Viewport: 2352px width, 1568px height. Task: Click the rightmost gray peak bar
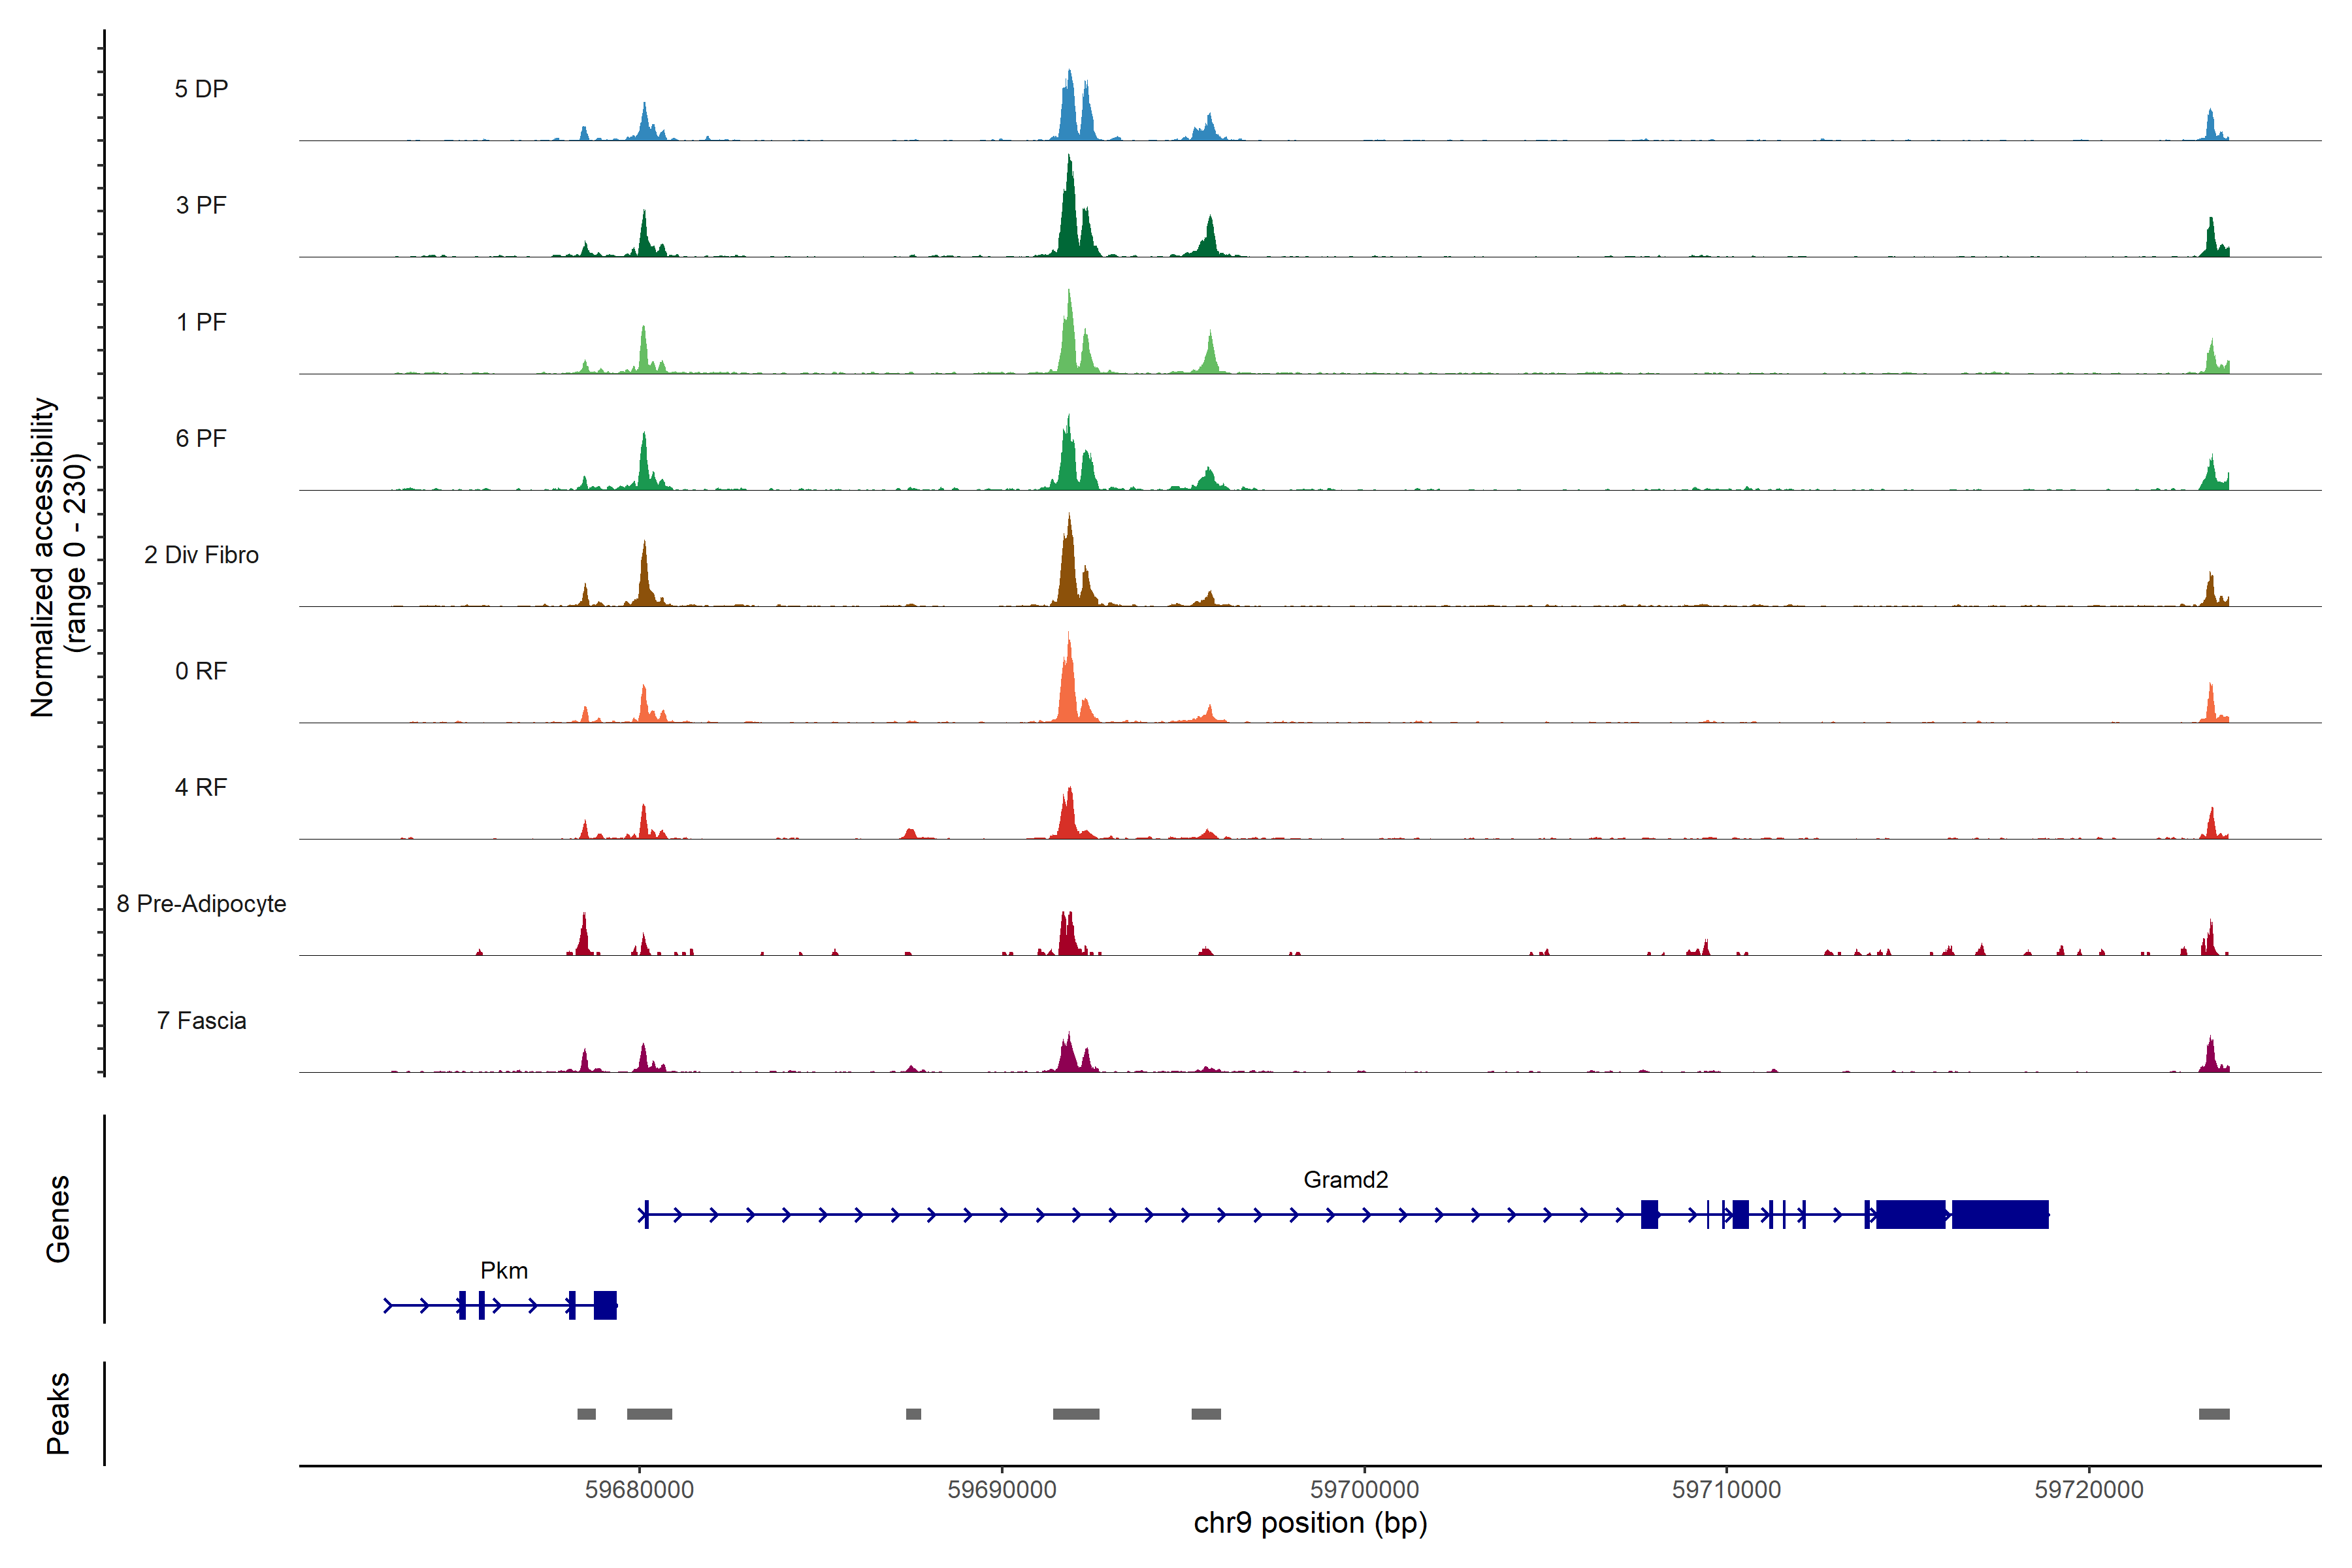click(2214, 1414)
